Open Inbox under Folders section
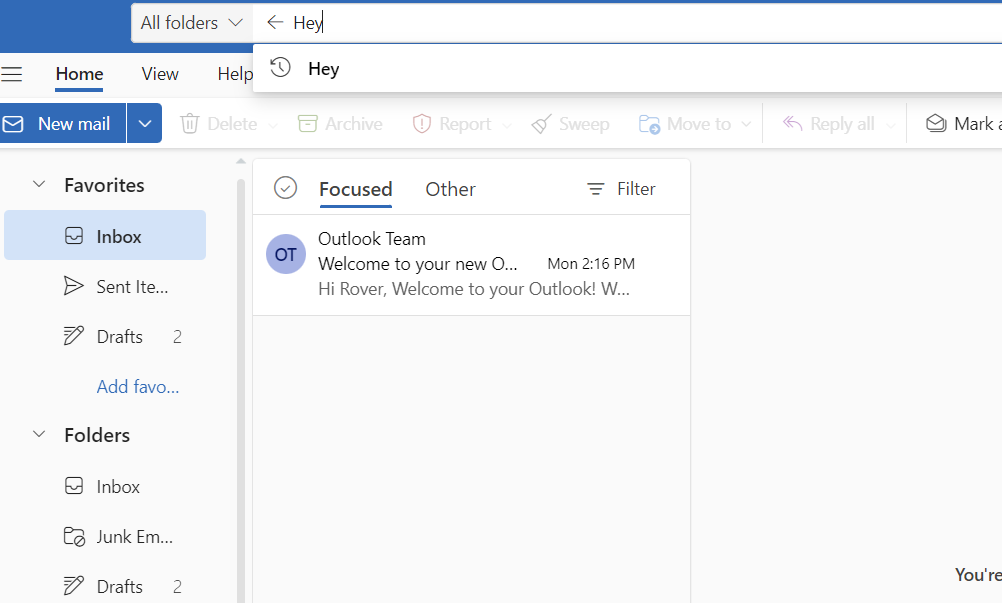Image resolution: width=1002 pixels, height=603 pixels. tap(105, 486)
